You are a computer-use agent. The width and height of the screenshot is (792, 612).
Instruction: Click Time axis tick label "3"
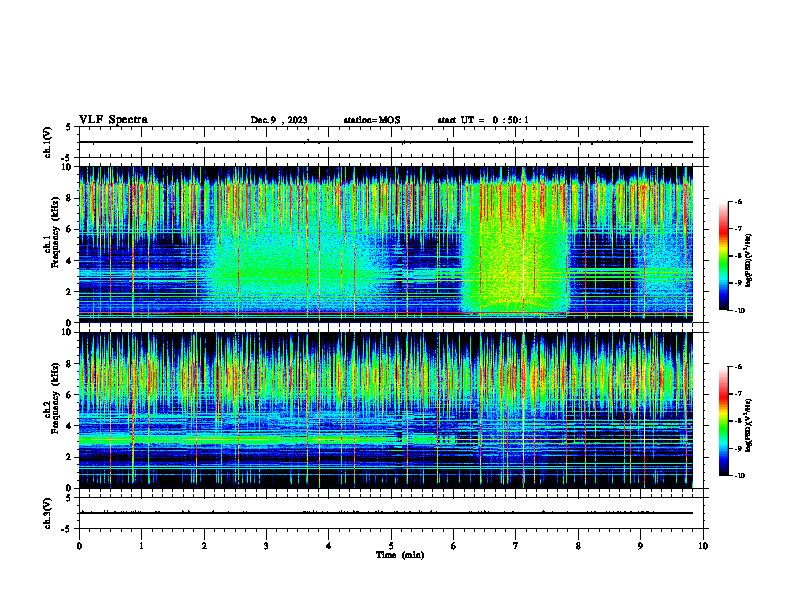coord(266,546)
